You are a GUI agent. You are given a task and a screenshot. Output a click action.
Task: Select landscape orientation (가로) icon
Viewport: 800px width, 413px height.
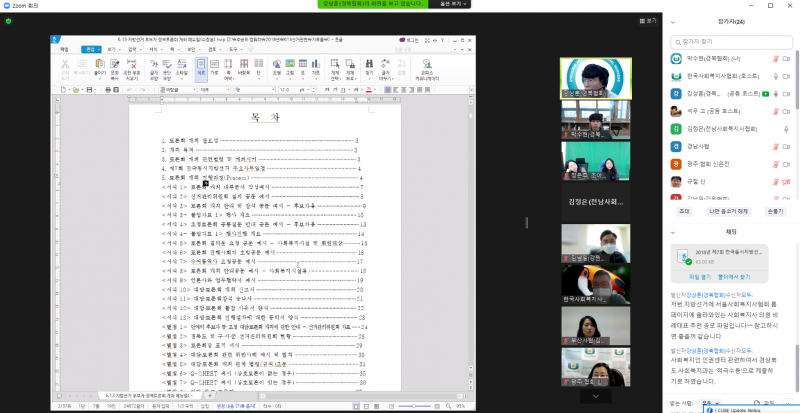tap(214, 64)
